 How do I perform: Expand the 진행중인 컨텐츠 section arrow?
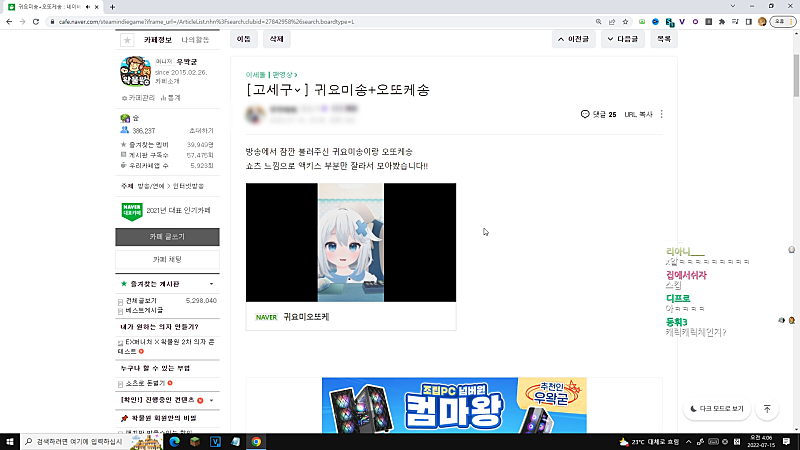tap(211, 401)
